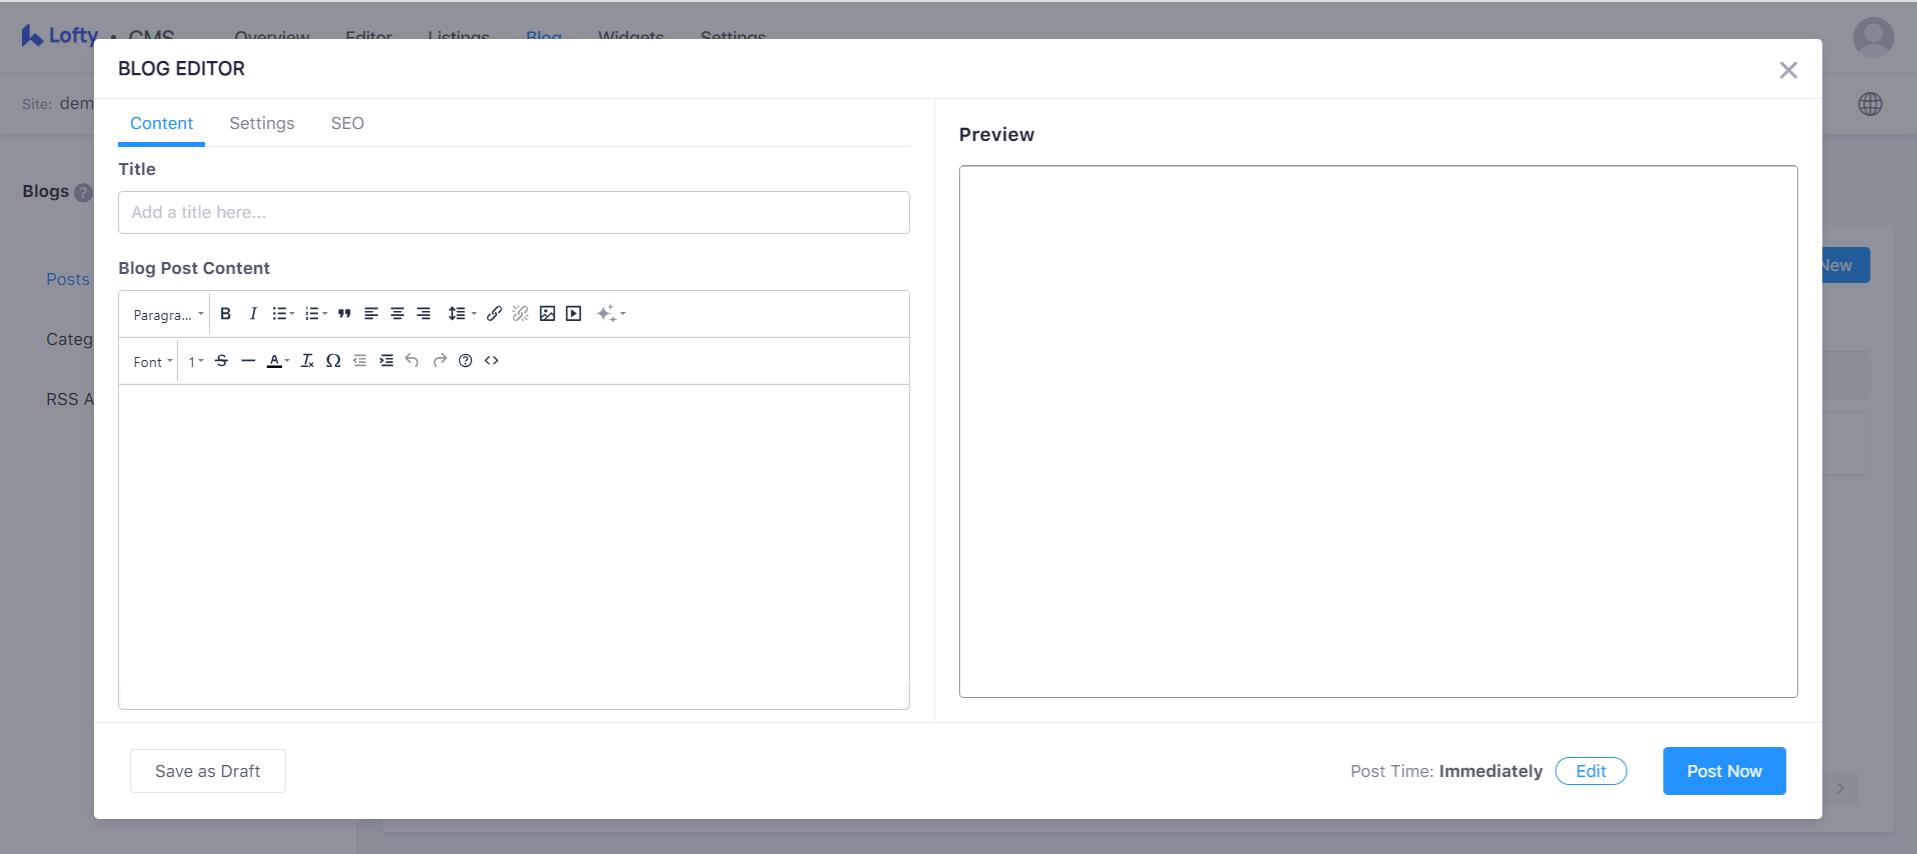
Task: Apply strikethrough formatting
Action: click(222, 361)
